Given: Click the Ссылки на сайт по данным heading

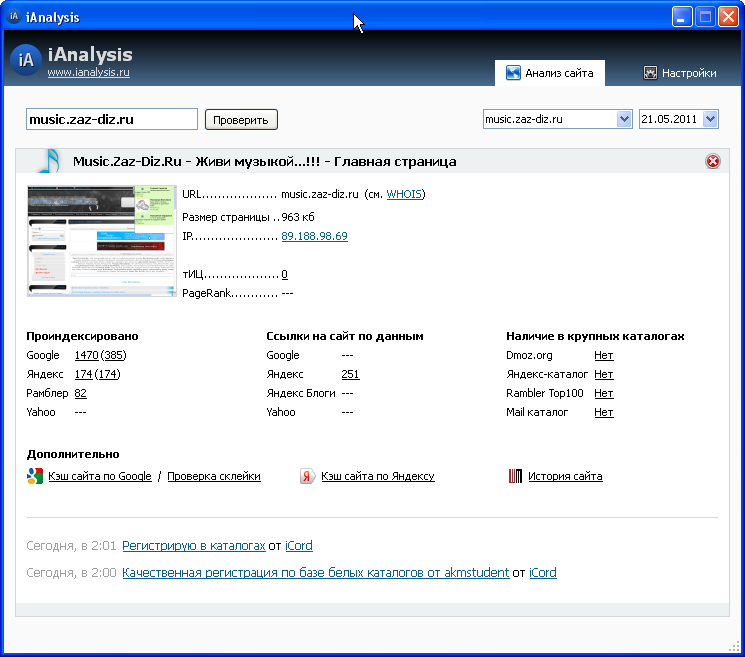Looking at the screenshot, I should [x=345, y=336].
